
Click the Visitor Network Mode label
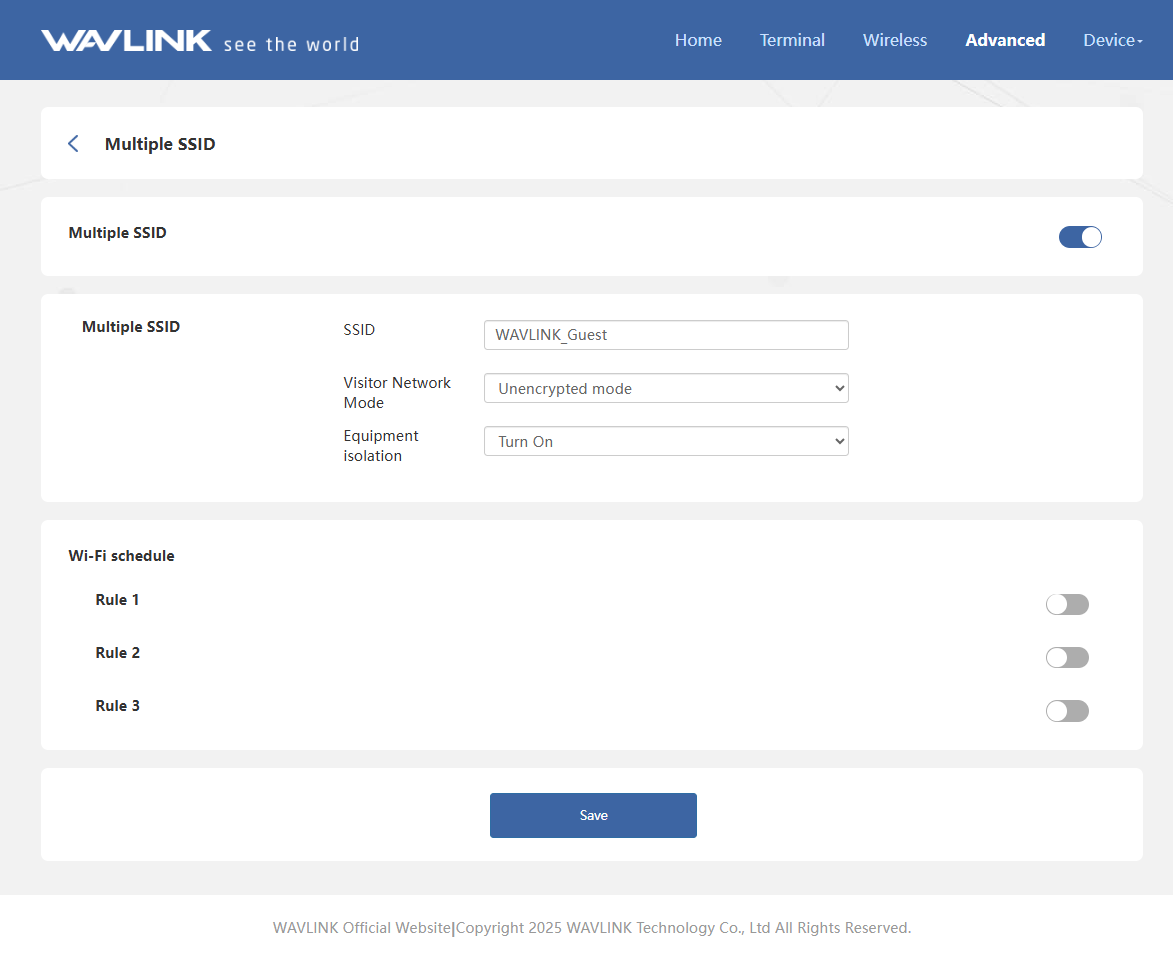(397, 393)
